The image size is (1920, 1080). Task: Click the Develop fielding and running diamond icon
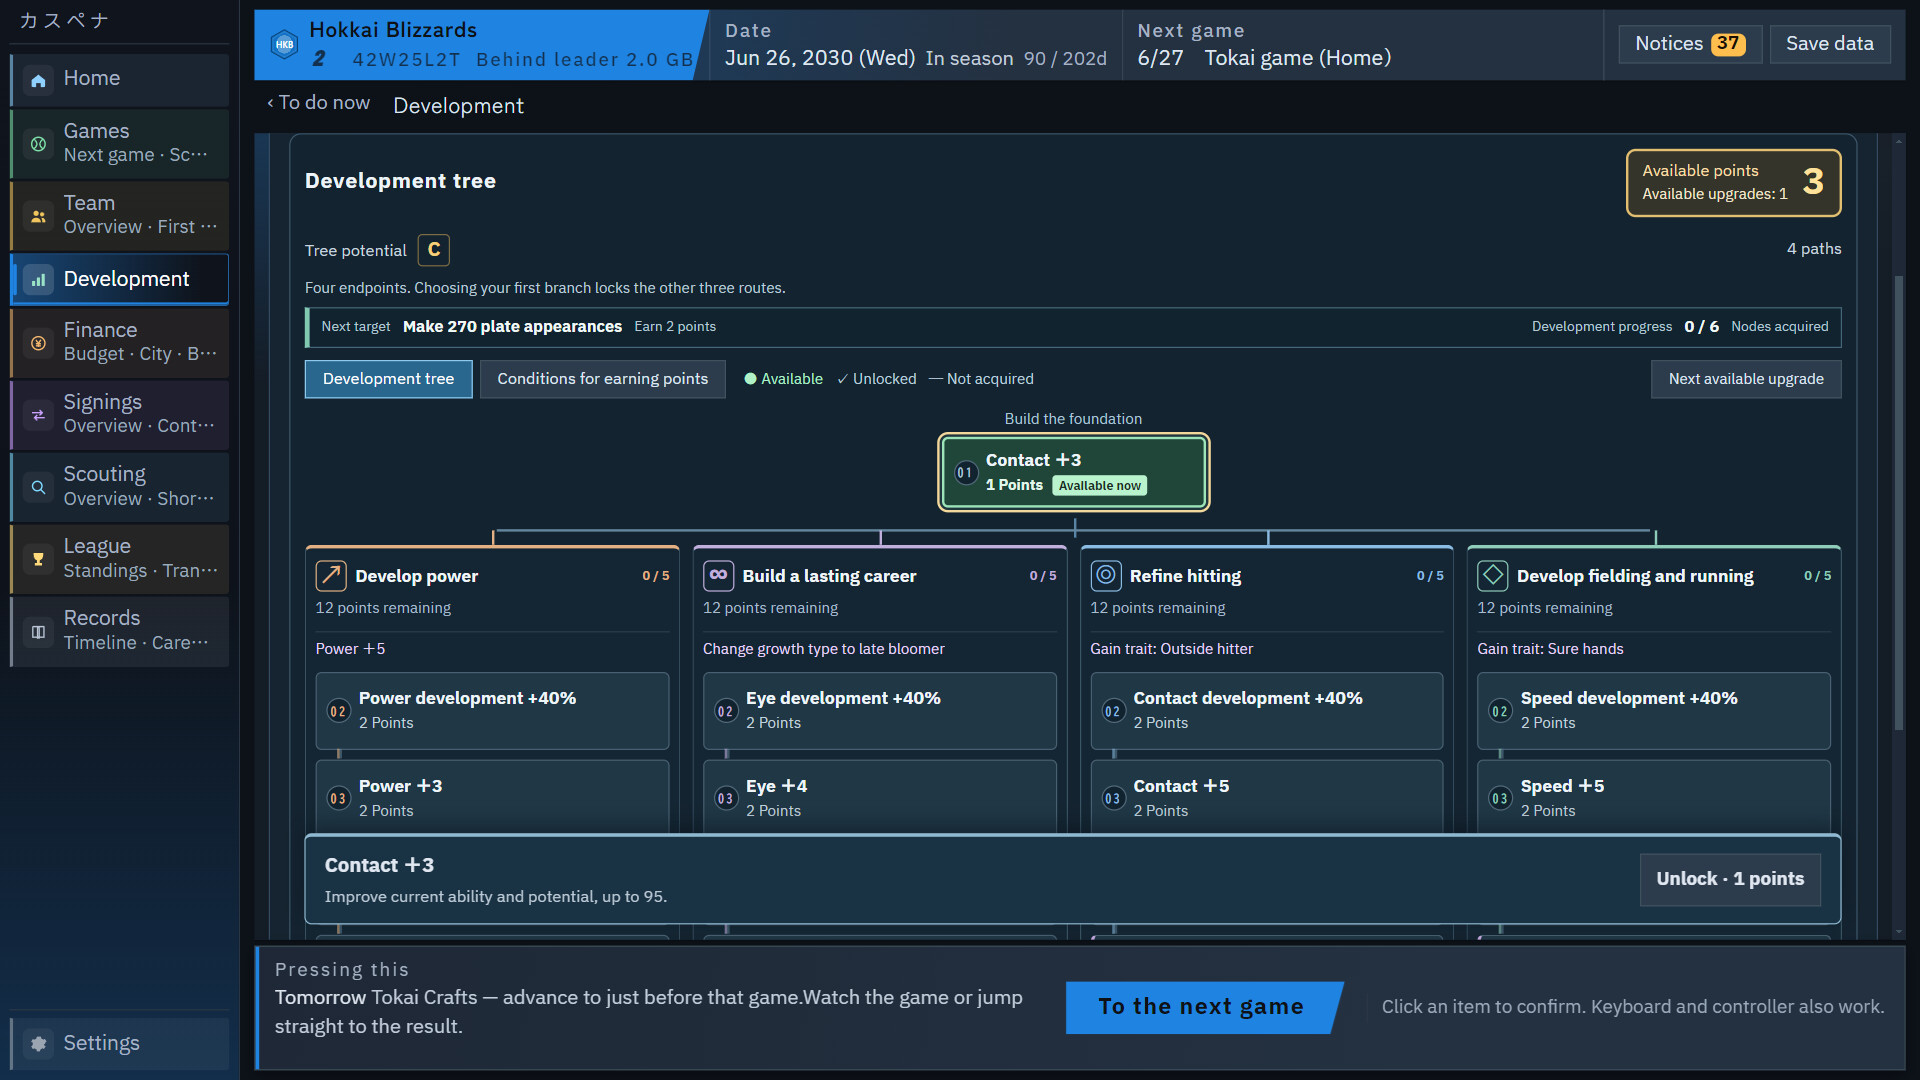pyautogui.click(x=1492, y=575)
